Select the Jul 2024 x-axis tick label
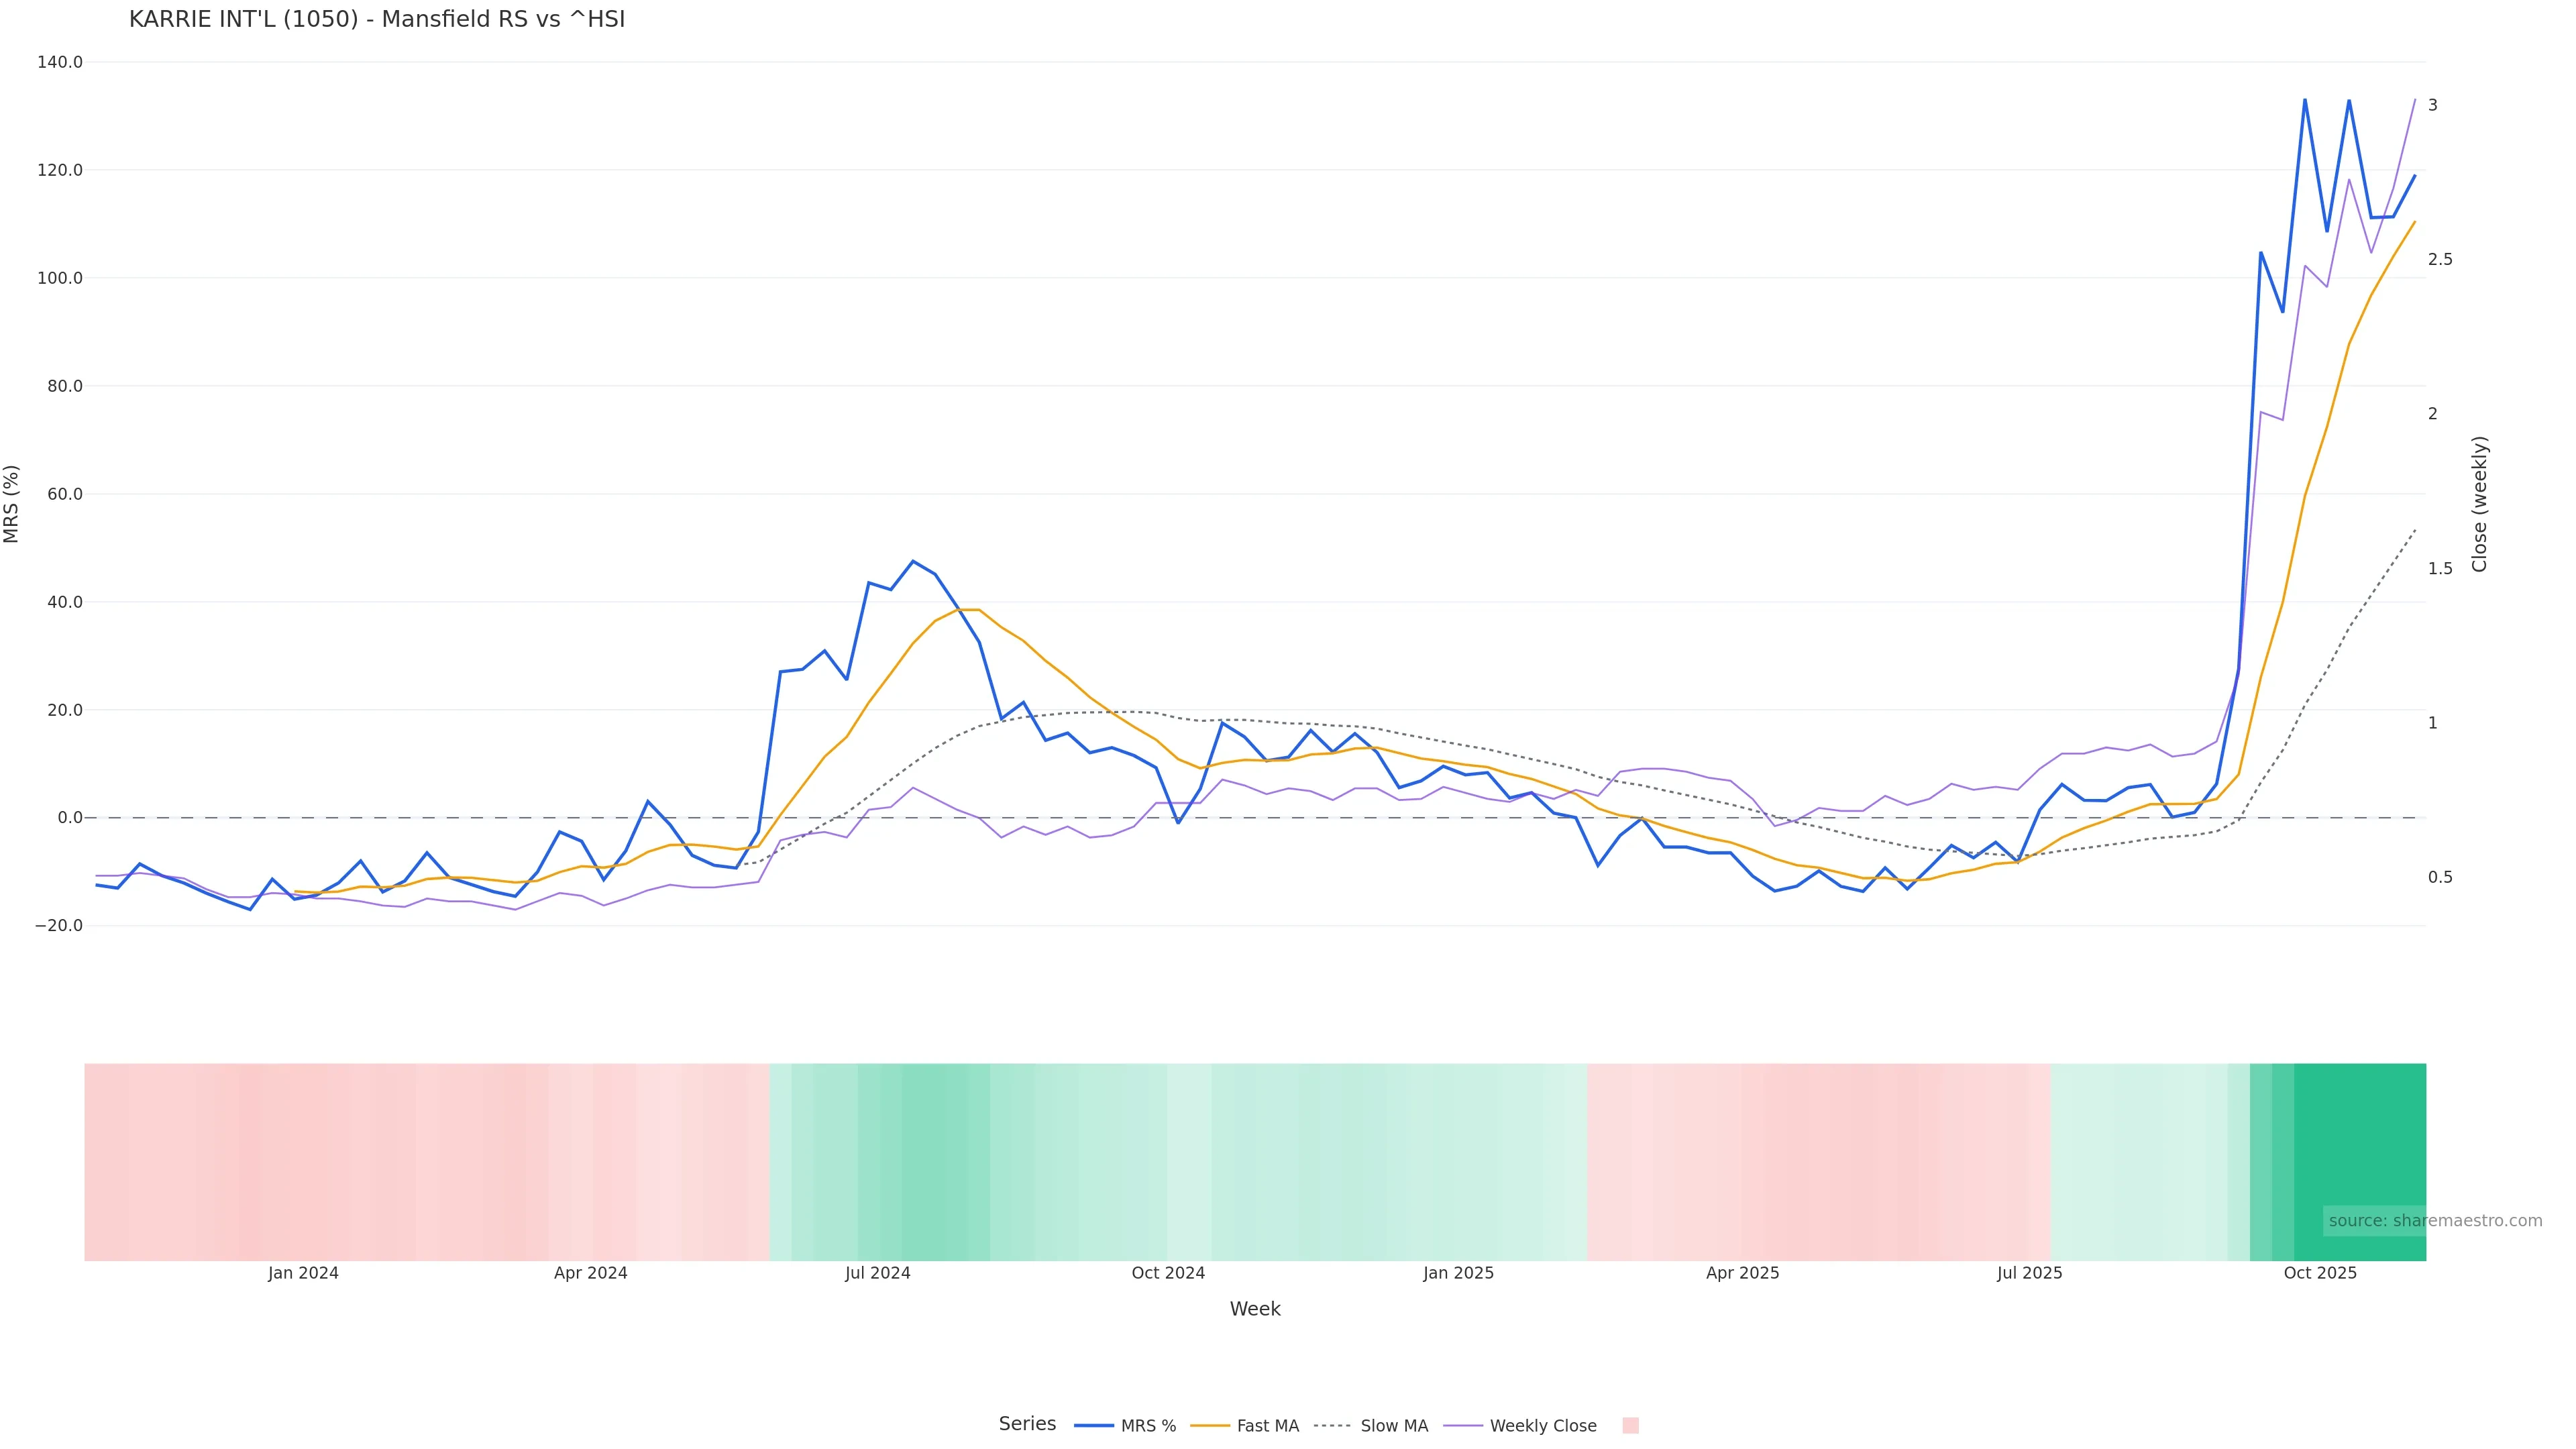2576x1449 pixels. click(878, 1273)
